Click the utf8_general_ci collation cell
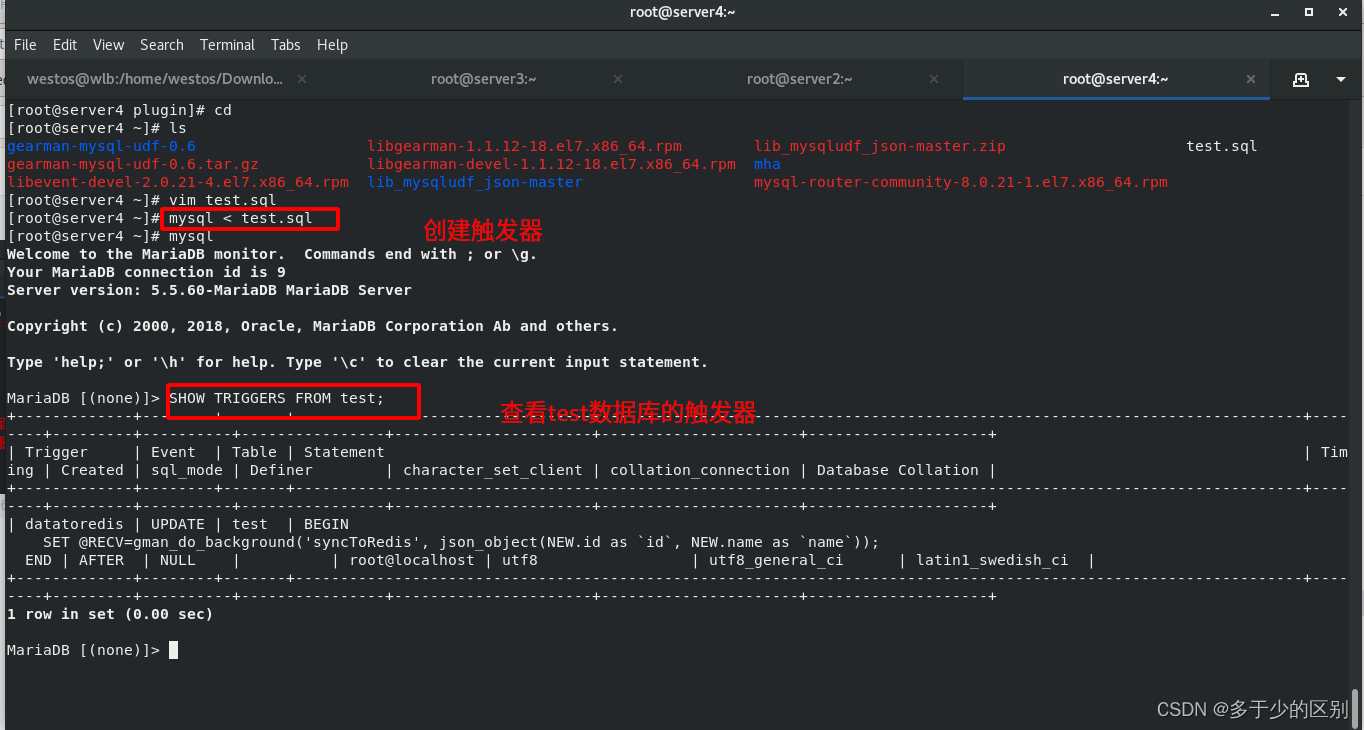 coord(776,560)
